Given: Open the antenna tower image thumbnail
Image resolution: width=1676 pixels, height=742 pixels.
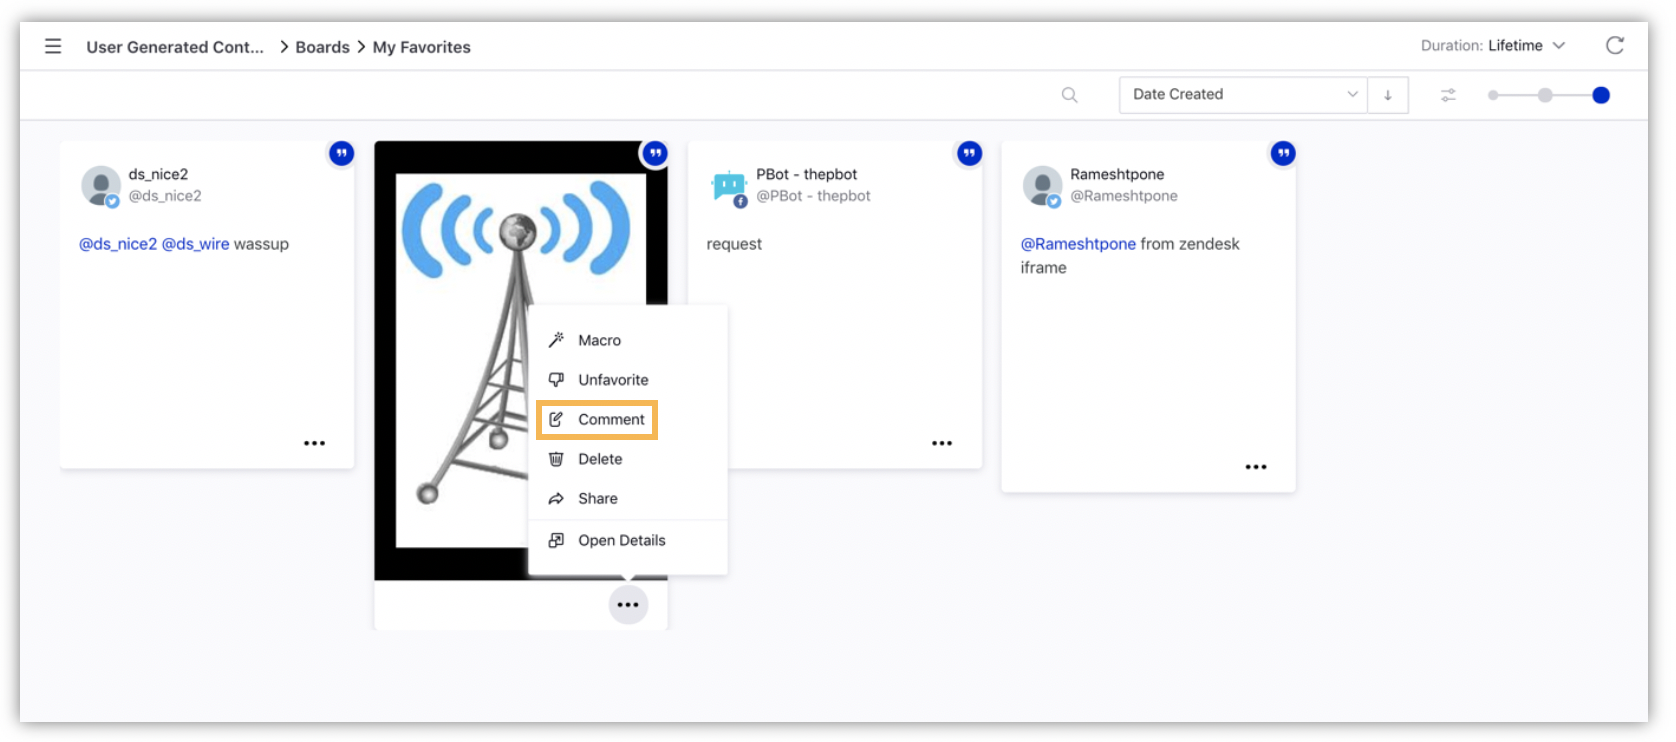Looking at the screenshot, I should (x=521, y=360).
